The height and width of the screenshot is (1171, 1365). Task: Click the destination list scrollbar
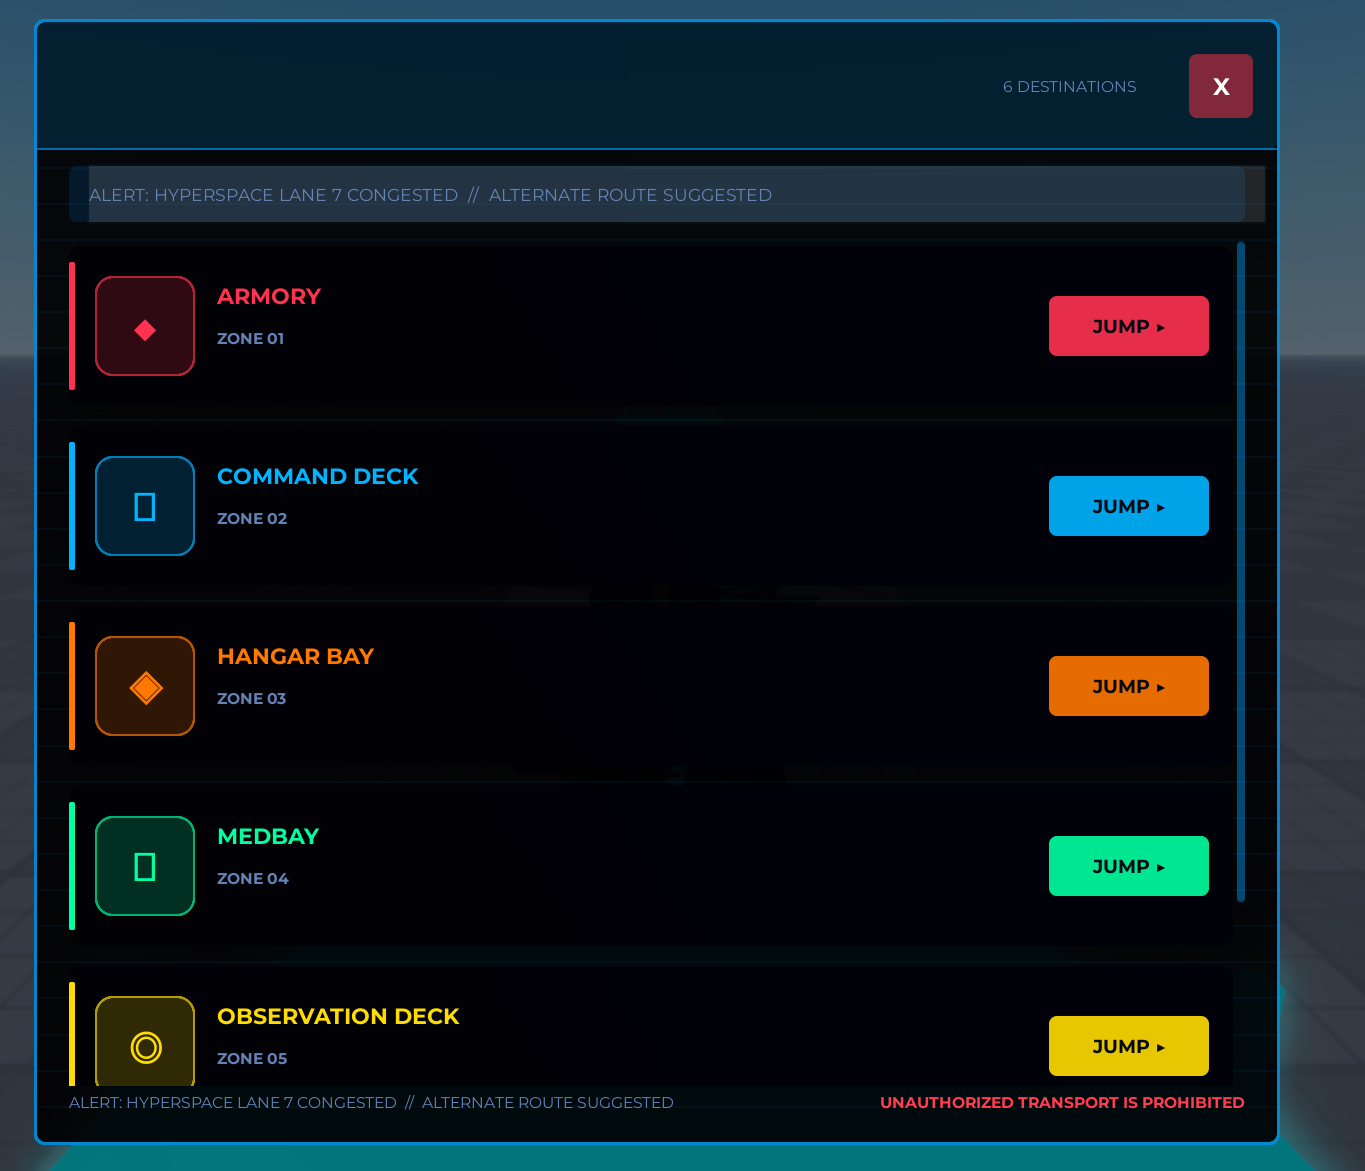tap(1241, 572)
